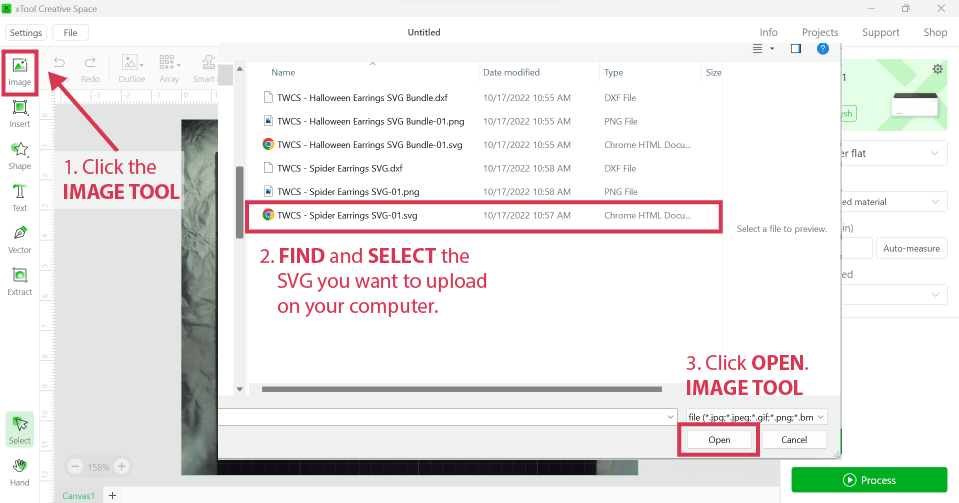The width and height of the screenshot is (959, 503).
Task: Select Halloween Earrings SVG Bundle.dxf file
Action: click(x=362, y=98)
